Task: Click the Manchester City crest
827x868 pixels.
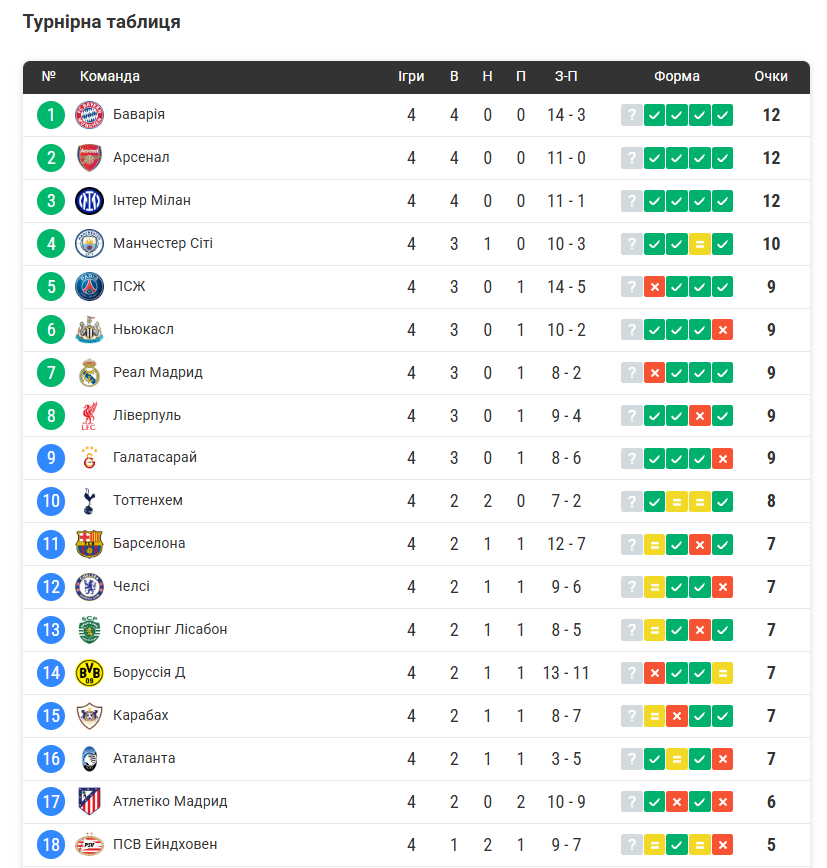Action: coord(90,244)
